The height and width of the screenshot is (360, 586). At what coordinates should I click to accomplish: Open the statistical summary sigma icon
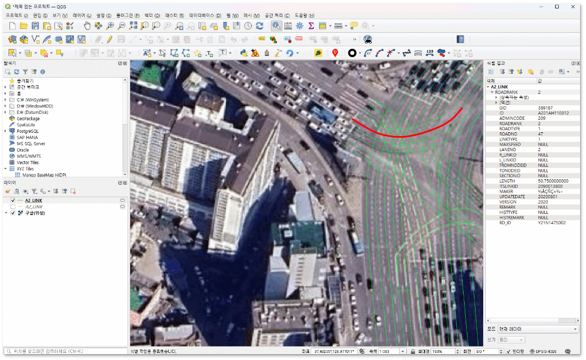point(311,26)
